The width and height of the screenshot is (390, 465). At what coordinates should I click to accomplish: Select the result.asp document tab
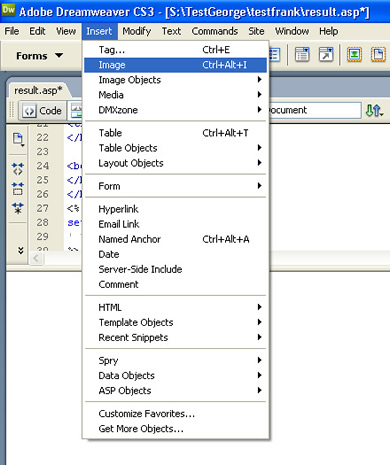click(x=38, y=90)
